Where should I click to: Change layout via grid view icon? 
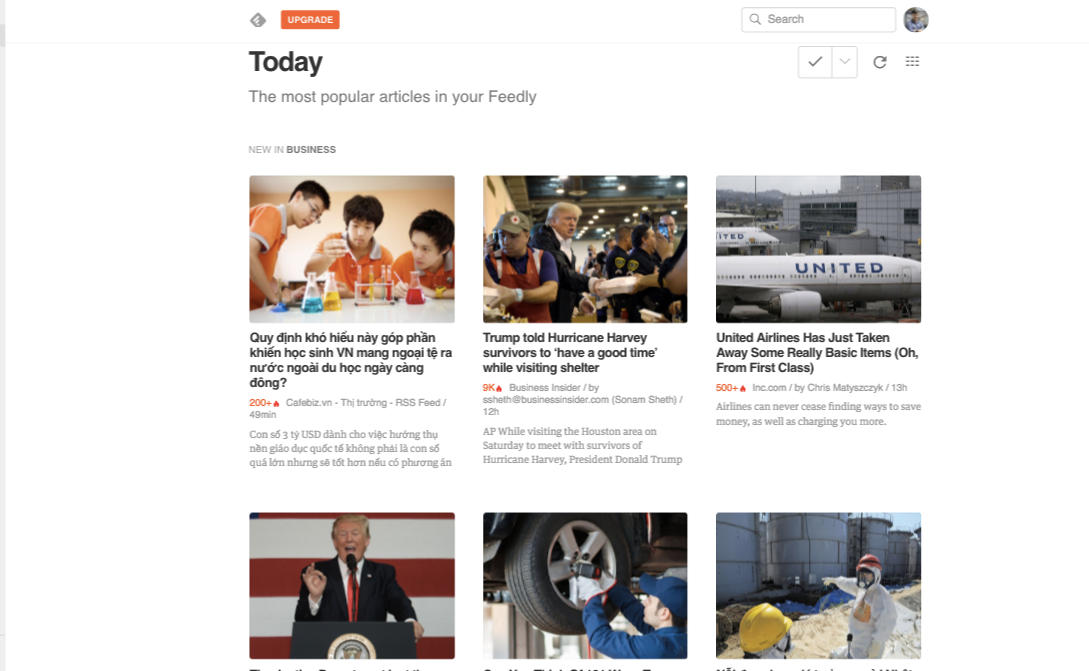point(912,62)
